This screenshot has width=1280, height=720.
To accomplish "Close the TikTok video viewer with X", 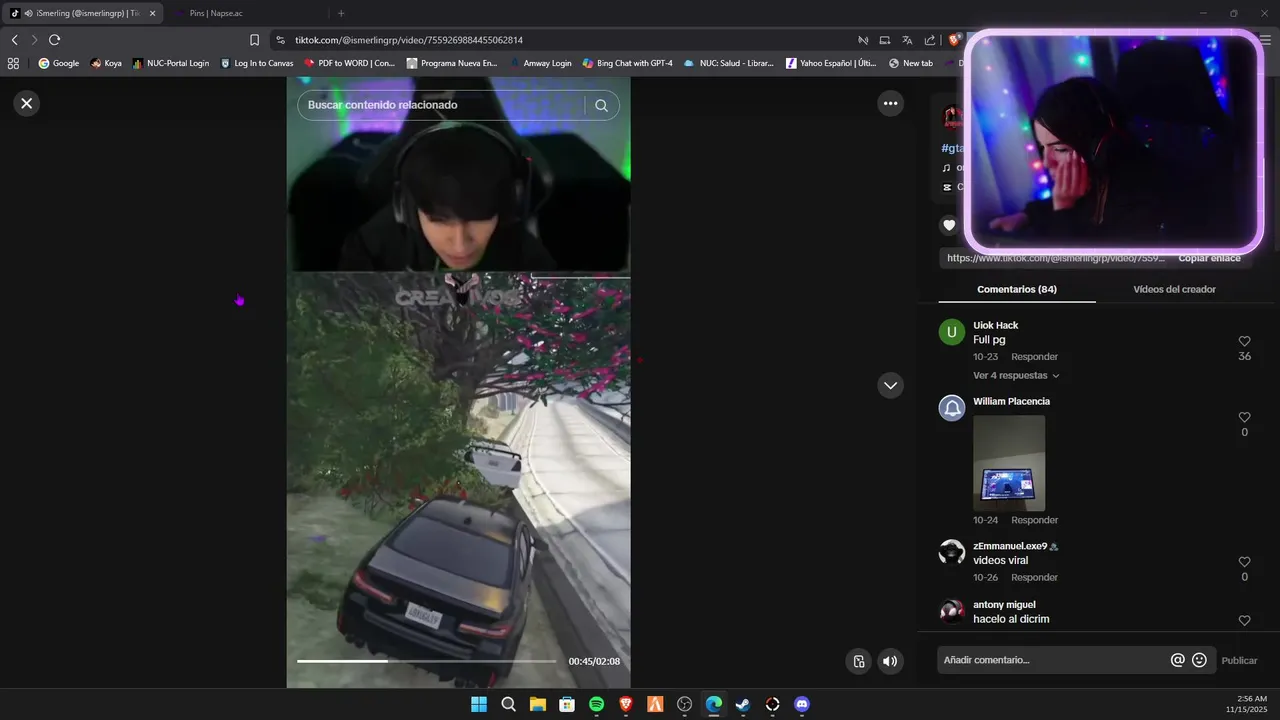I will click(x=27, y=103).
